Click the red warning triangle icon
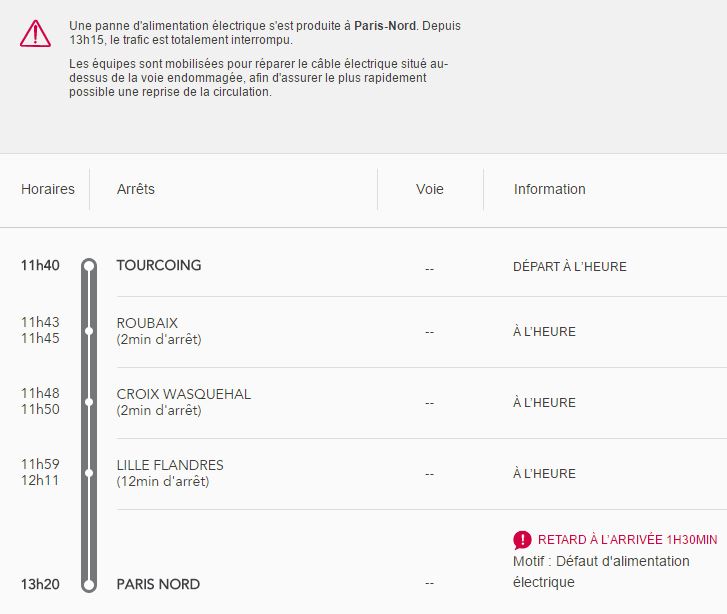Image resolution: width=727 pixels, height=614 pixels. (35, 33)
